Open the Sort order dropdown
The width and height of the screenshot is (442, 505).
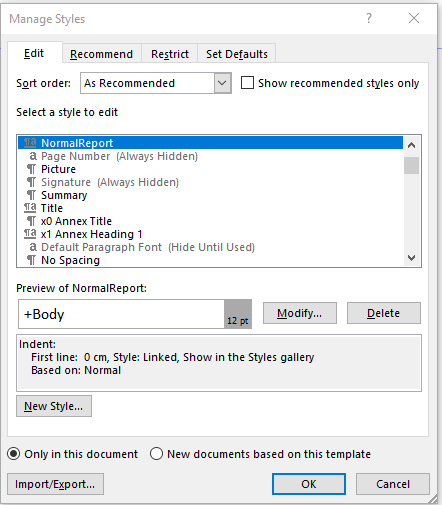point(222,83)
